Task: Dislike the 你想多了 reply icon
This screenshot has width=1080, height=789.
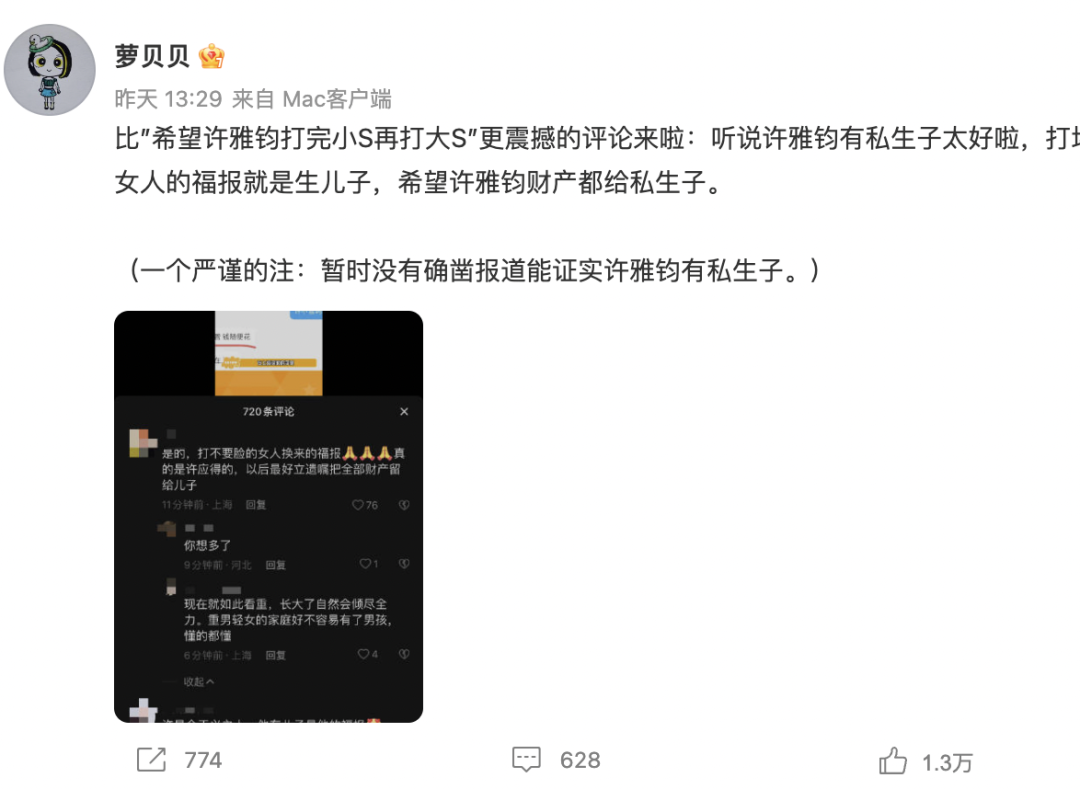Action: [x=404, y=564]
